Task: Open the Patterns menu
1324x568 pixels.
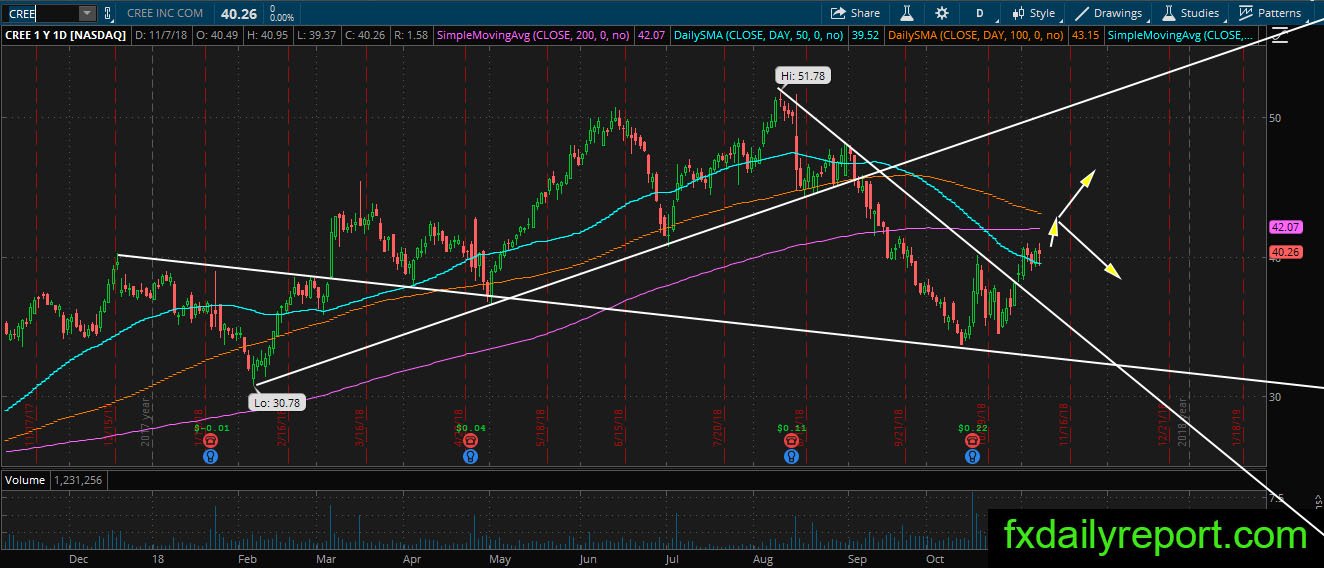Action: tap(1270, 13)
